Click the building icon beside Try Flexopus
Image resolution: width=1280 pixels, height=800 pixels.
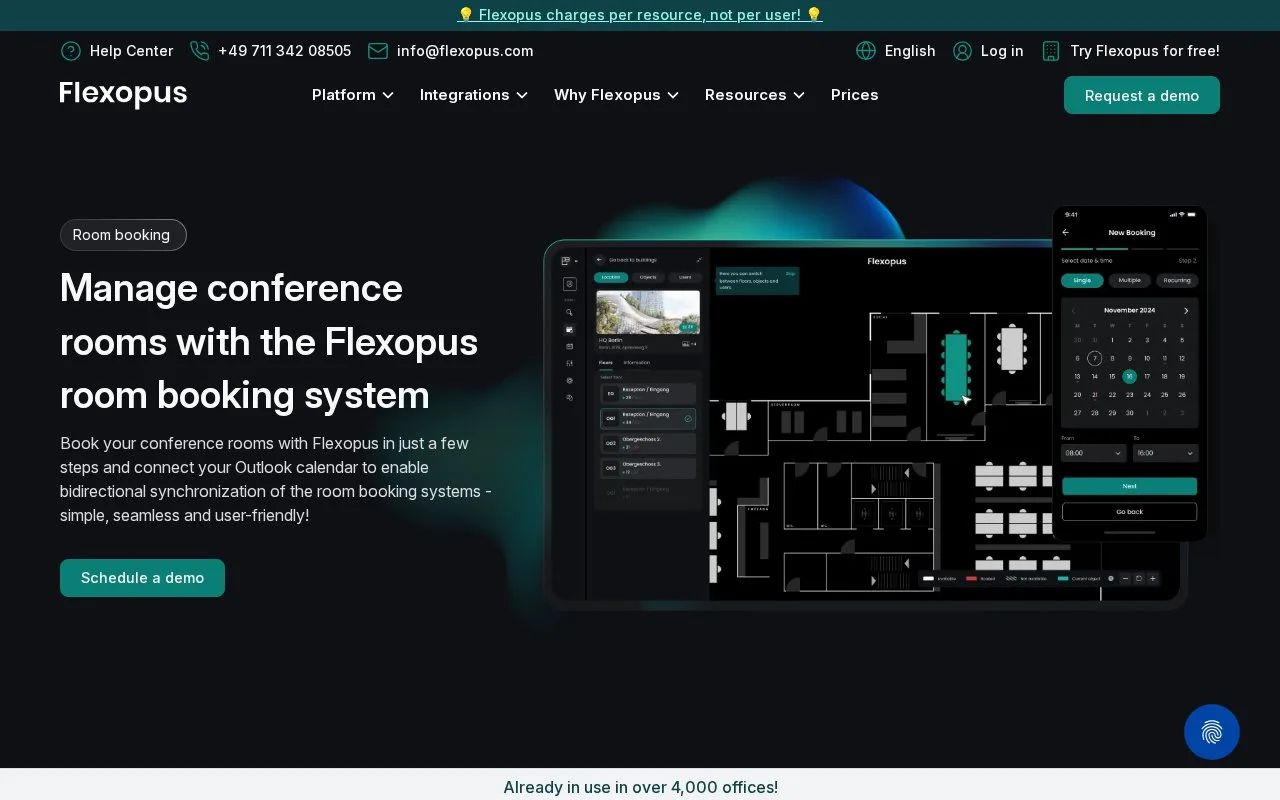point(1051,51)
